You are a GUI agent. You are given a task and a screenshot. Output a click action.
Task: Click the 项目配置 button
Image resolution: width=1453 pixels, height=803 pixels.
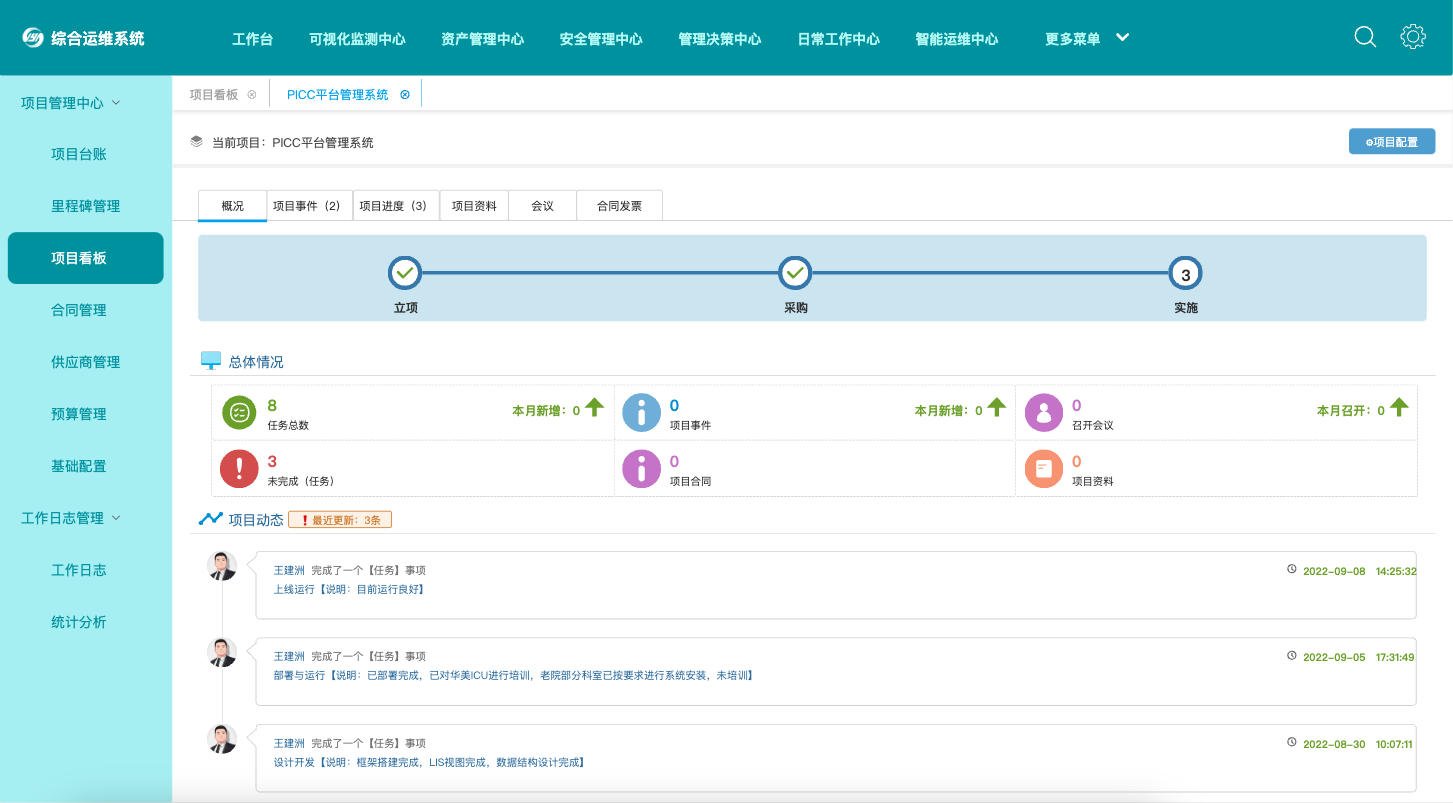pos(1392,142)
